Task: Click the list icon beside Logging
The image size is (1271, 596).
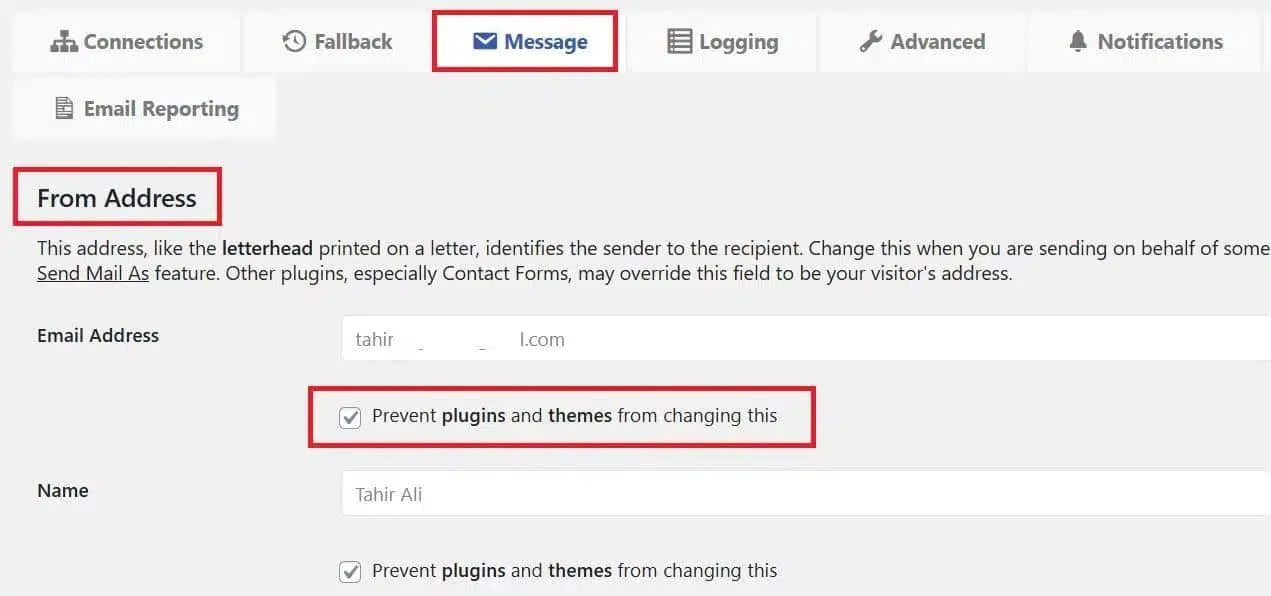Action: click(x=679, y=42)
